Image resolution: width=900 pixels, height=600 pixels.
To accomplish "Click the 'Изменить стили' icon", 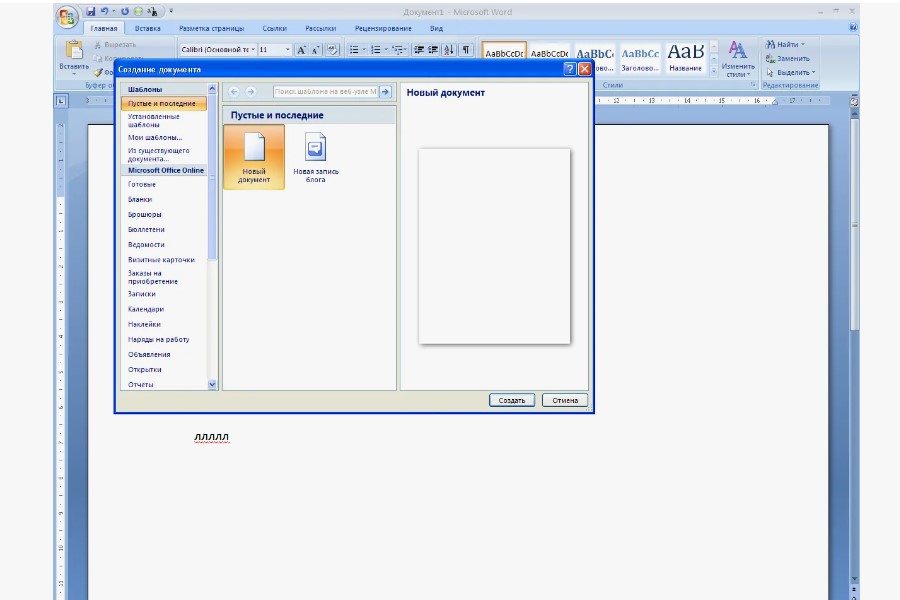I will 738,52.
